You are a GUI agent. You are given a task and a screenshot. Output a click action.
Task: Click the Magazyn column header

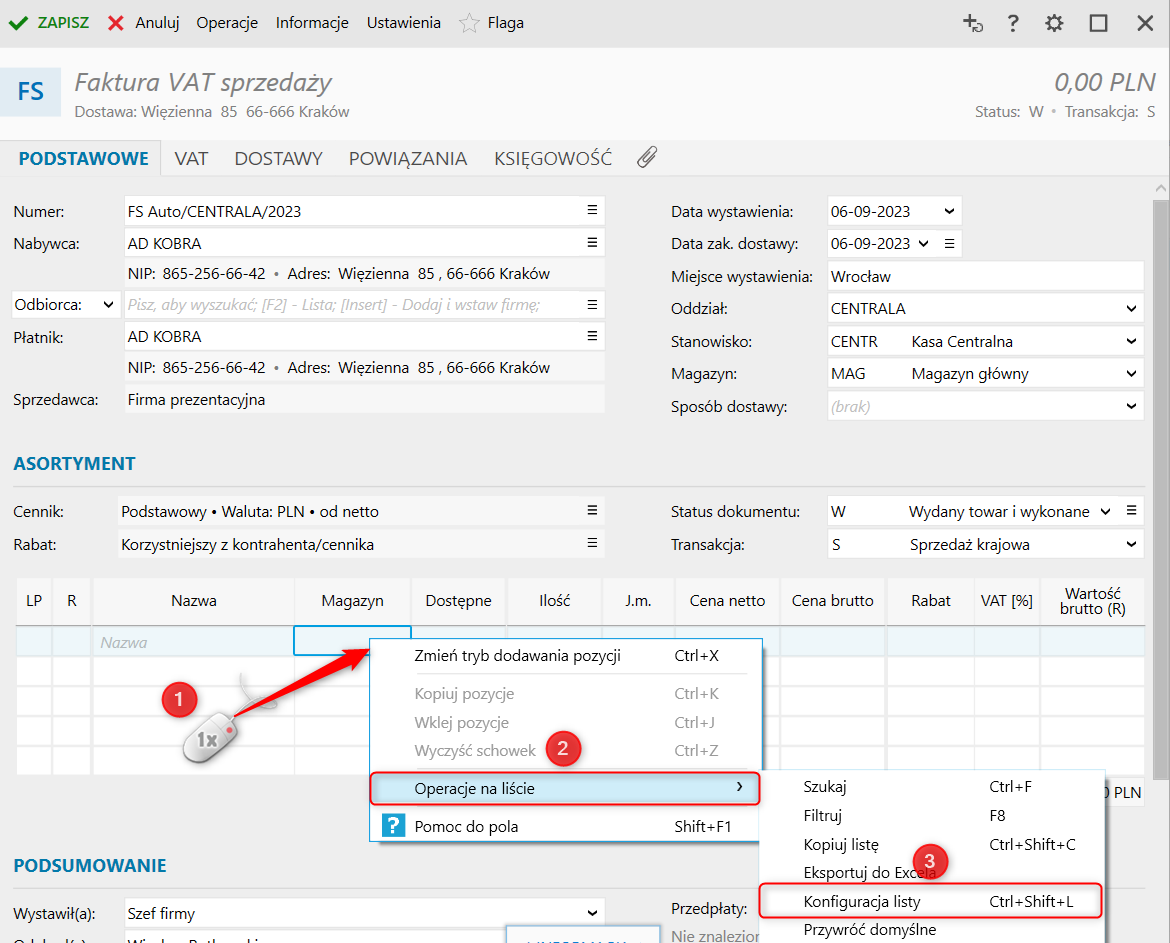click(x=352, y=601)
